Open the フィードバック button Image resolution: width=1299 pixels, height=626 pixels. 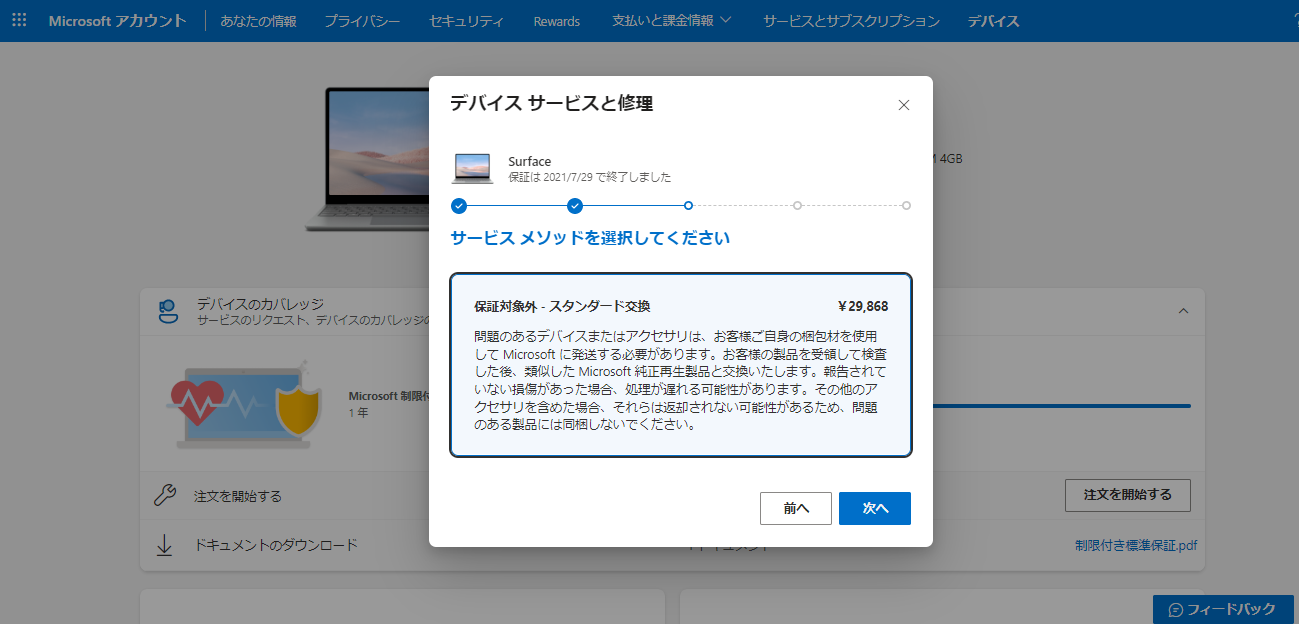coord(1222,610)
